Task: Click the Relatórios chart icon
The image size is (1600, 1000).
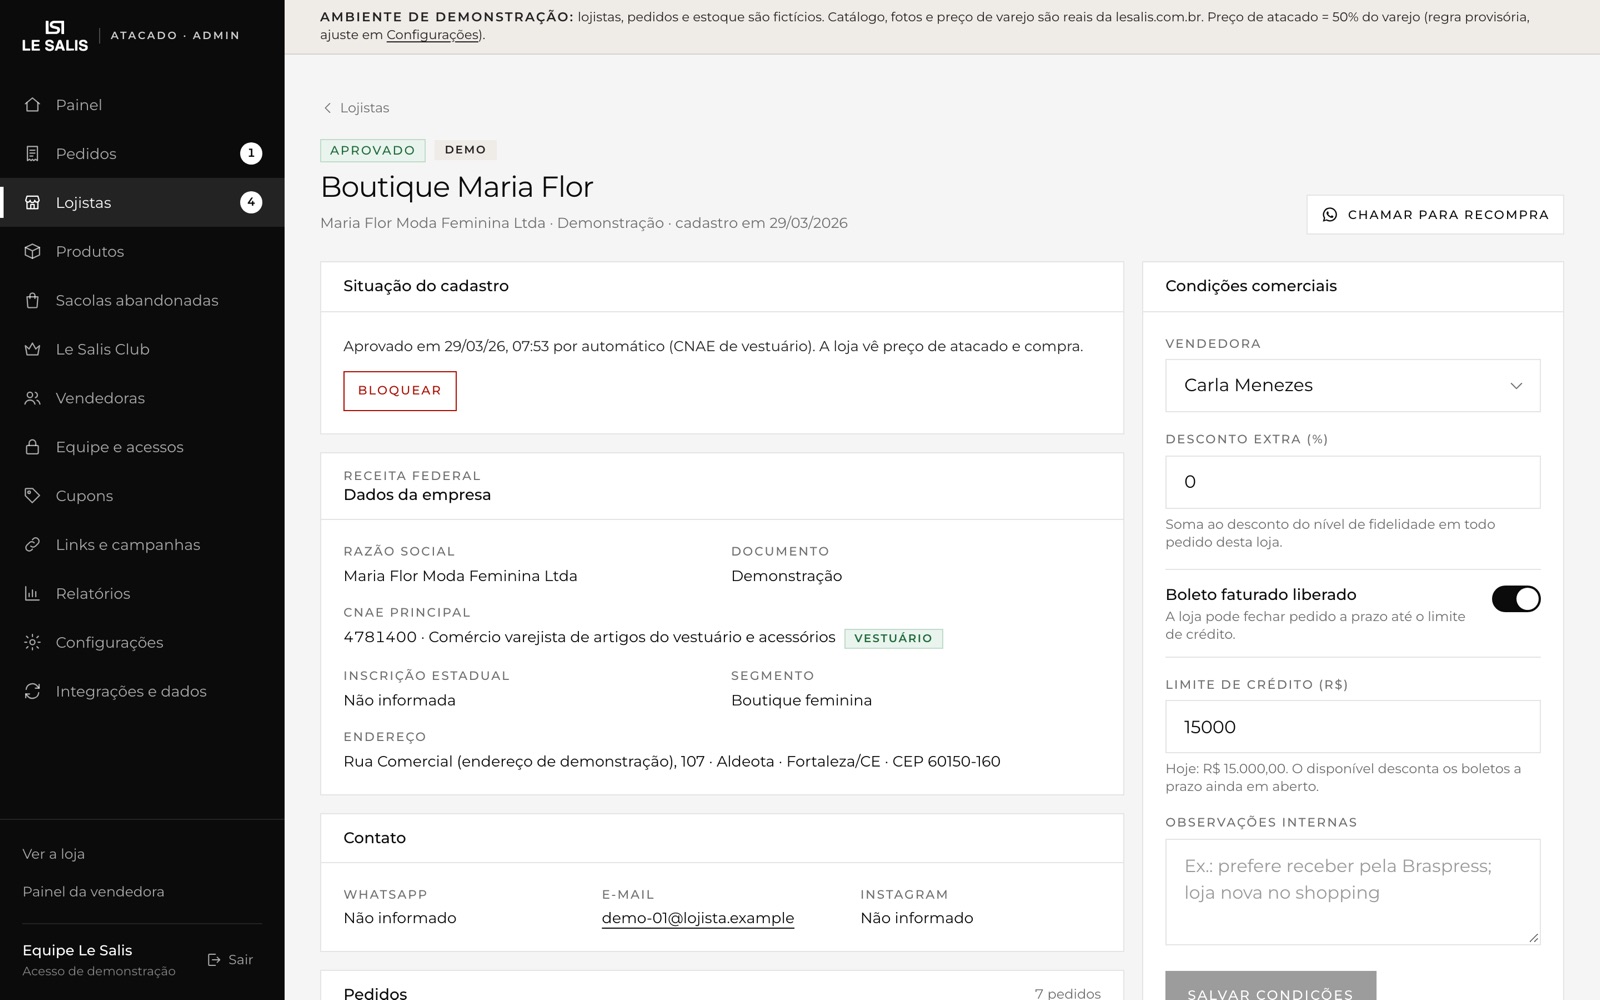Action: point(32,594)
